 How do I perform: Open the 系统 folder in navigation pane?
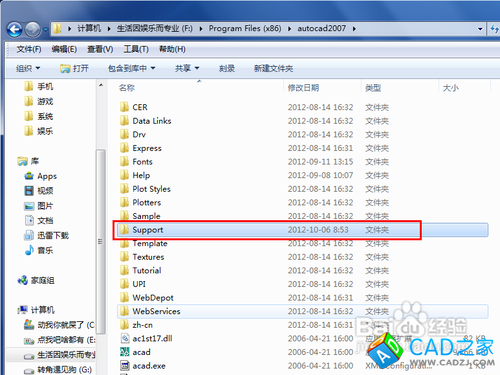(x=39, y=116)
